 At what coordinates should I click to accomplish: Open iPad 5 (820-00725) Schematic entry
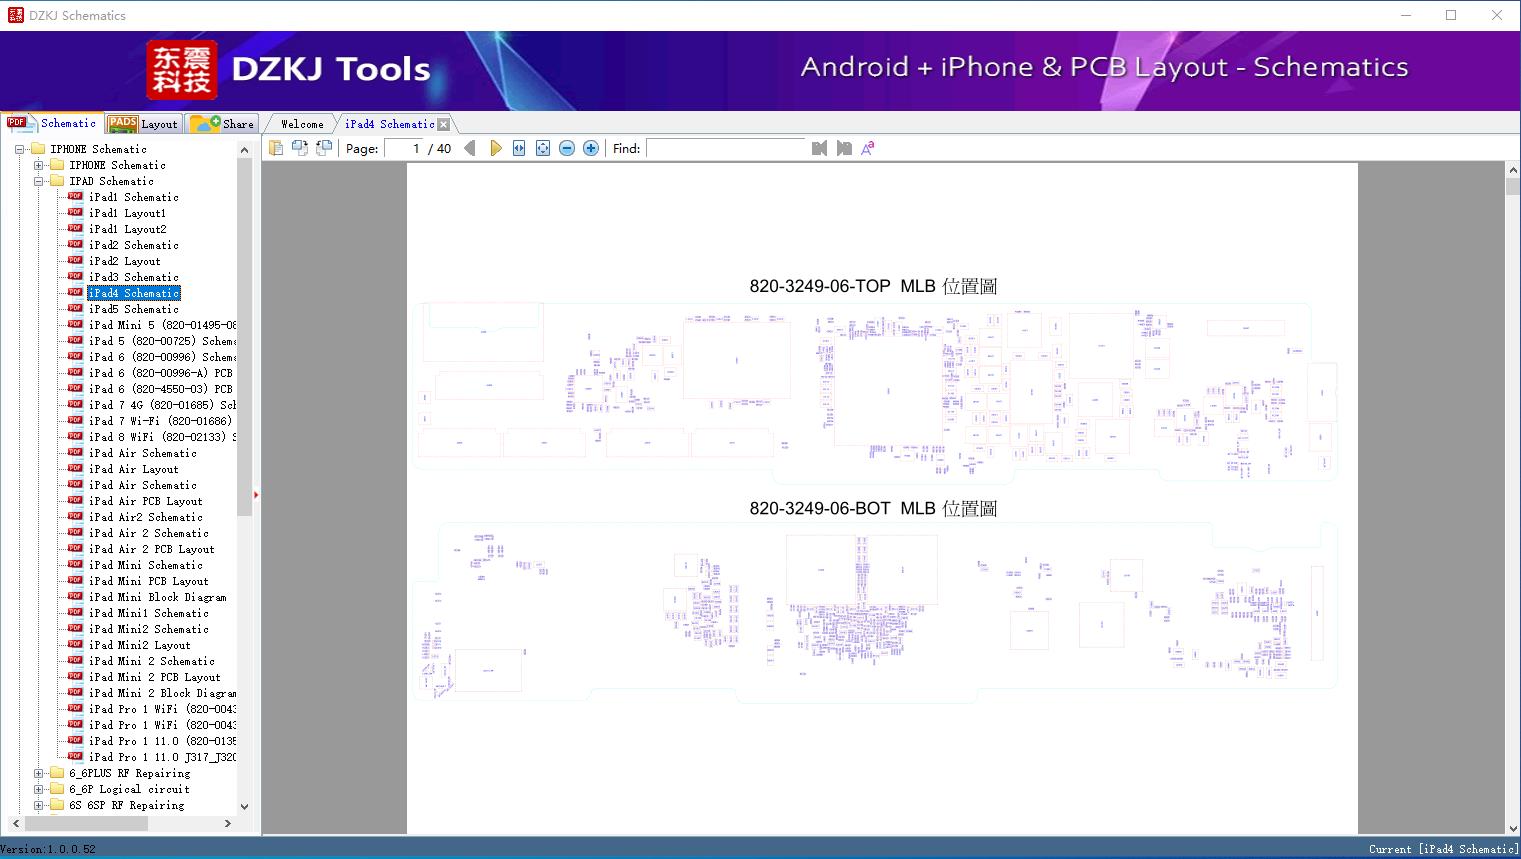click(x=162, y=341)
